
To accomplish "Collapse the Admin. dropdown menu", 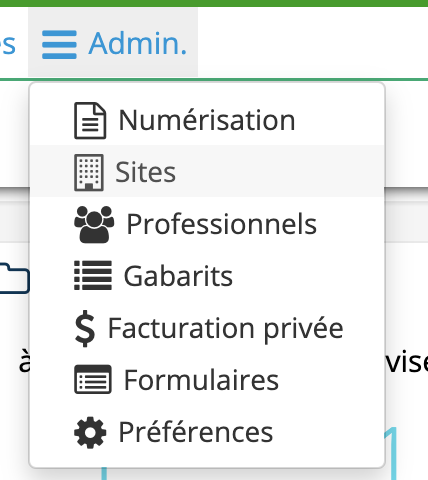I will [113, 43].
